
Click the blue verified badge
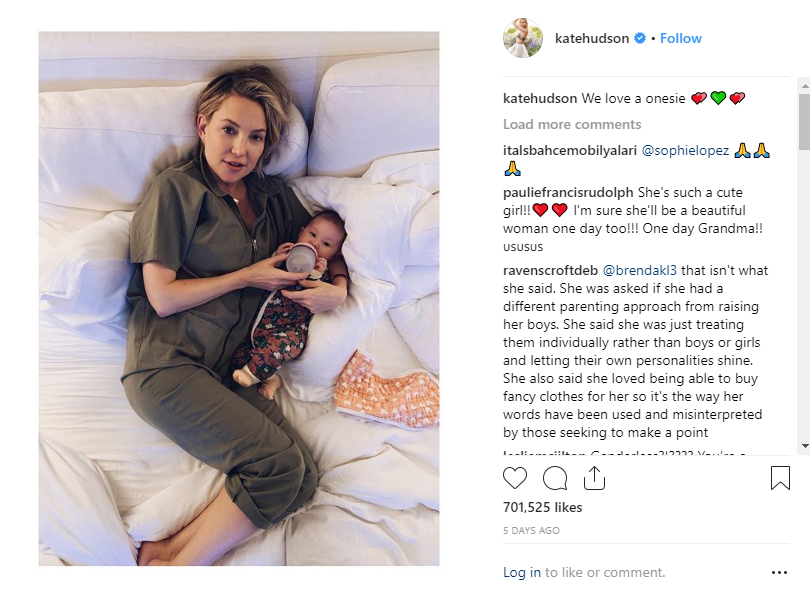[x=640, y=38]
